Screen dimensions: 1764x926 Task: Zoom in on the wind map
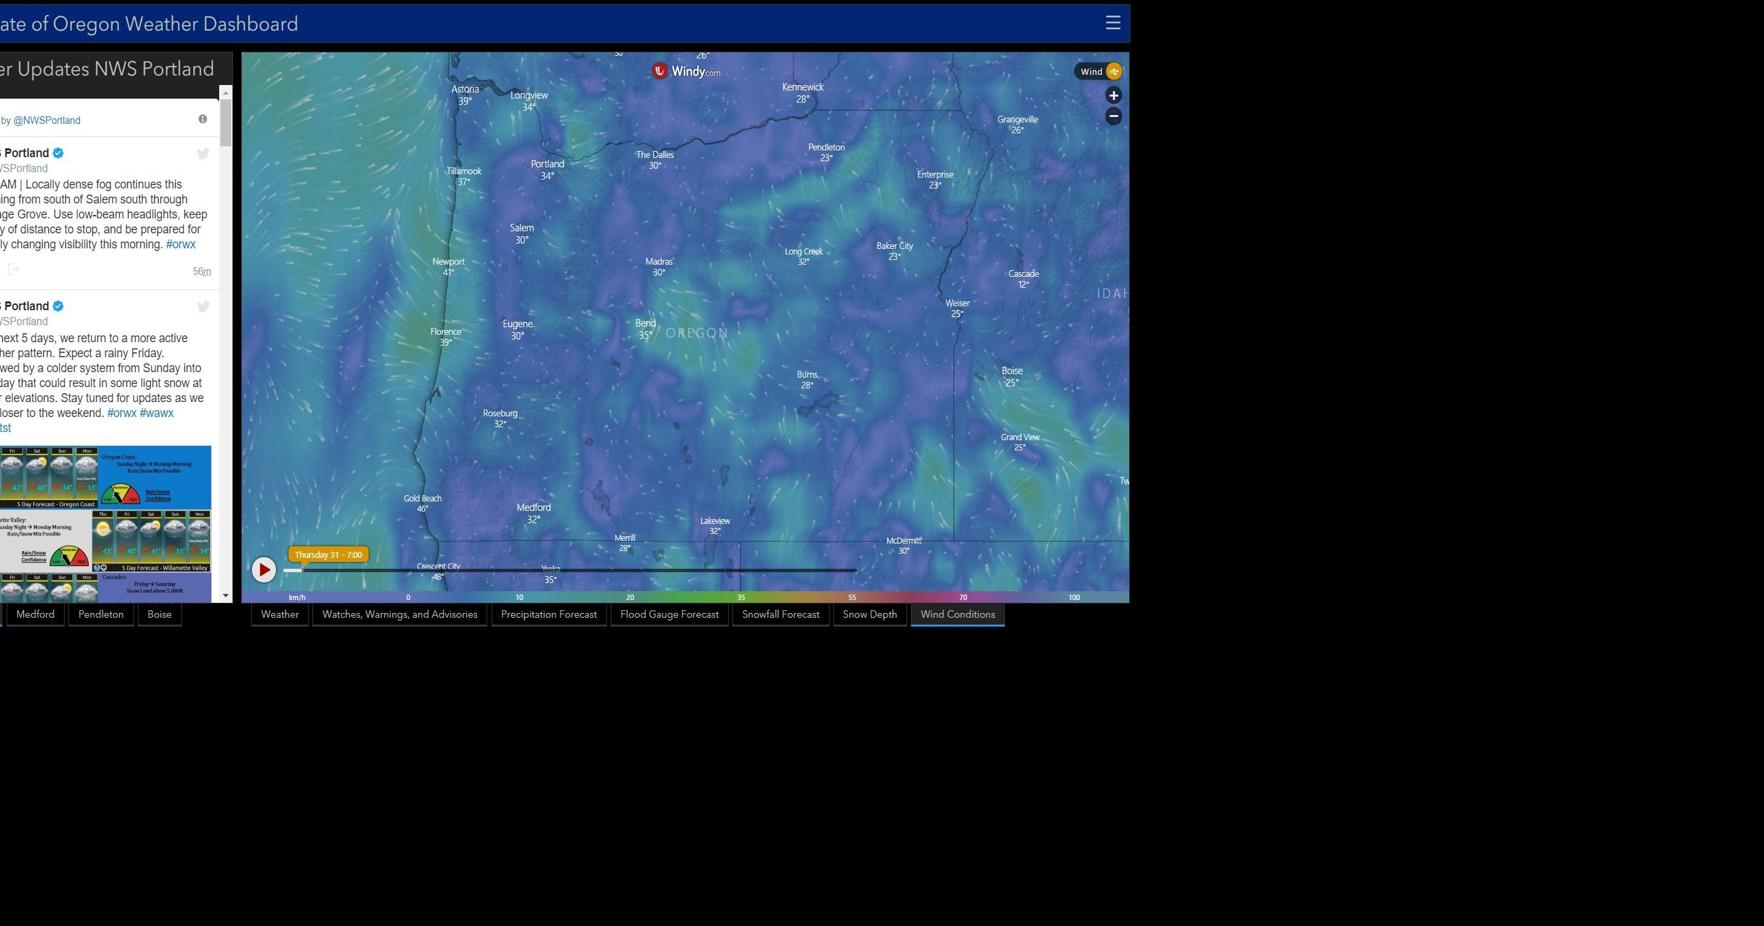tap(1113, 95)
